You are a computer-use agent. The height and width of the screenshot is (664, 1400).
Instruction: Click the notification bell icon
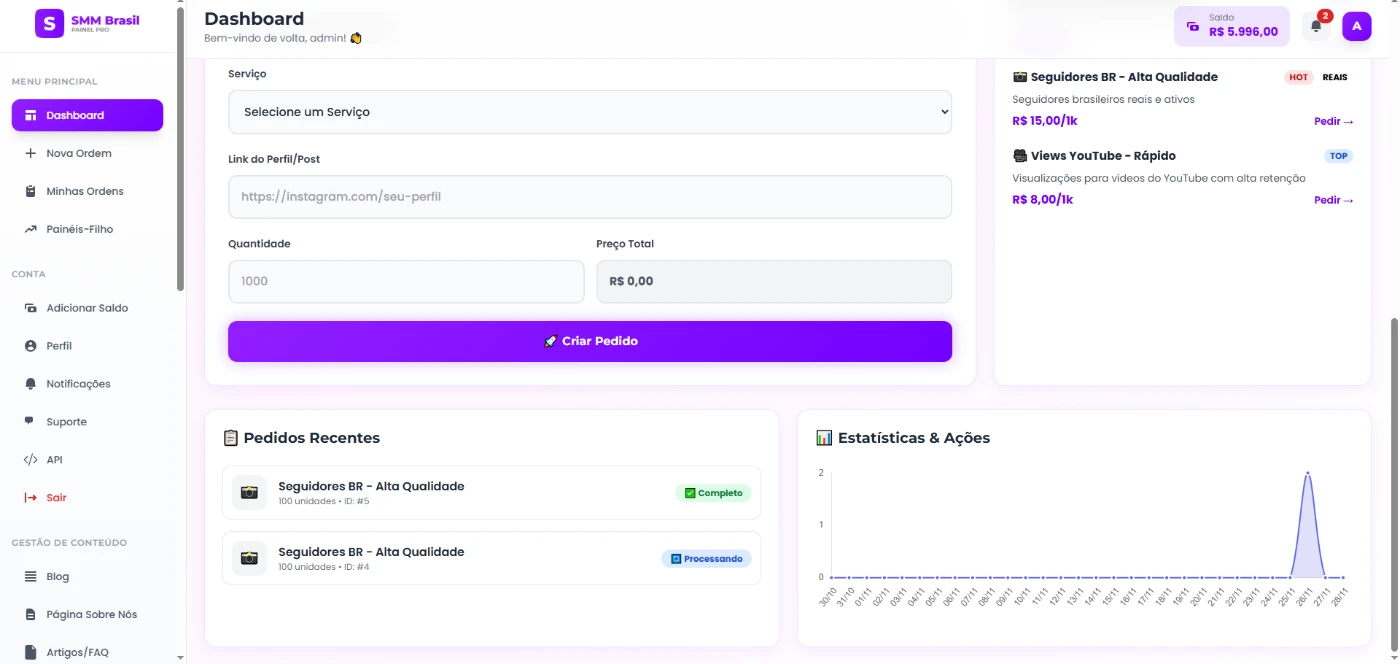(x=1316, y=27)
